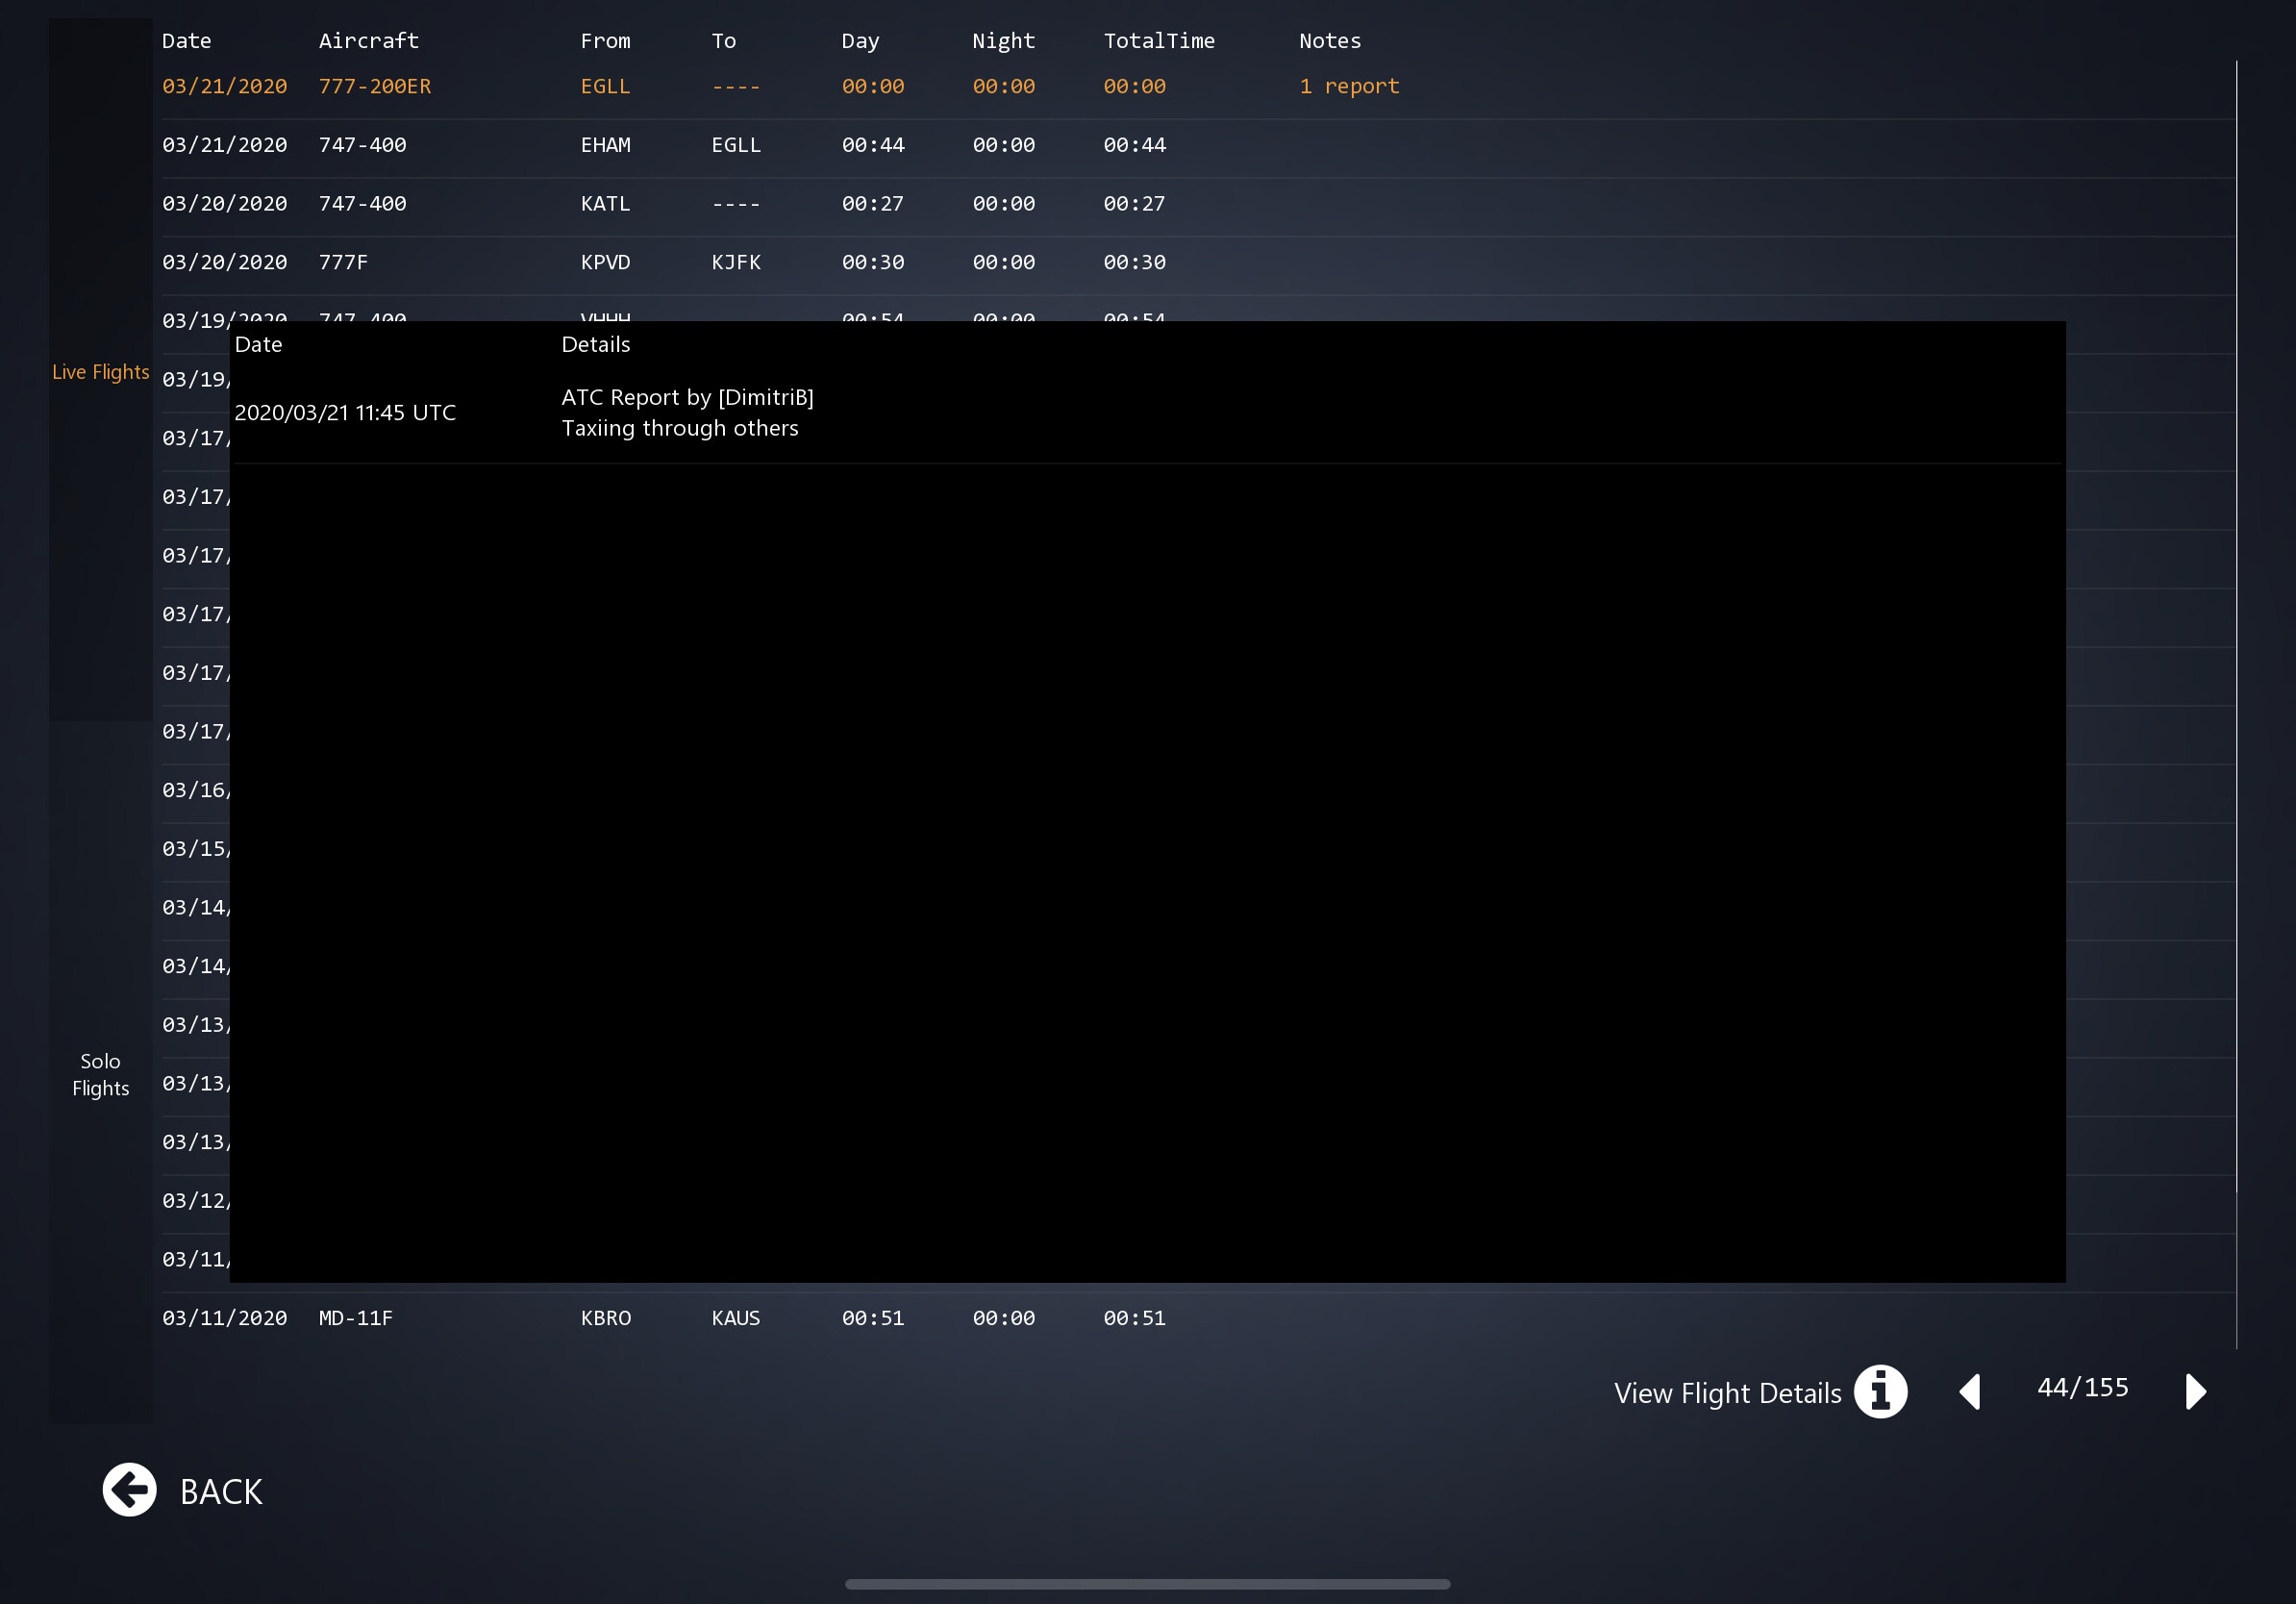
Task: Open the Live Flights tab
Action: tap(100, 372)
